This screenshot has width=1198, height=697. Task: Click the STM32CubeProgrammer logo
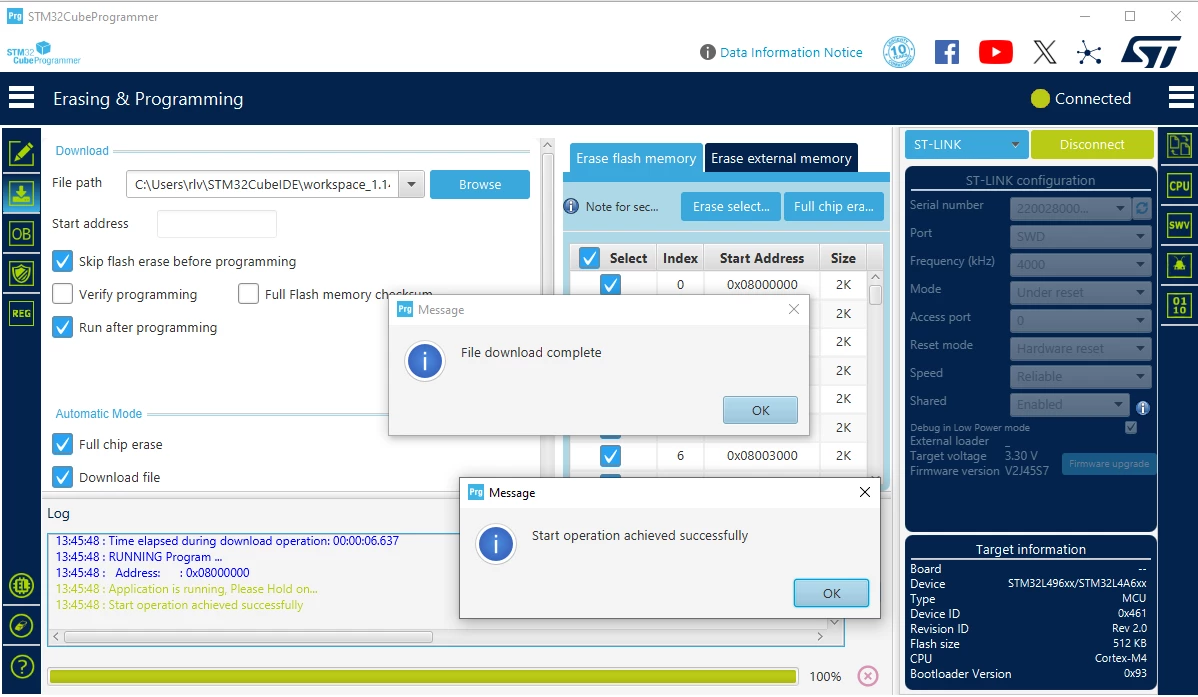(x=44, y=53)
